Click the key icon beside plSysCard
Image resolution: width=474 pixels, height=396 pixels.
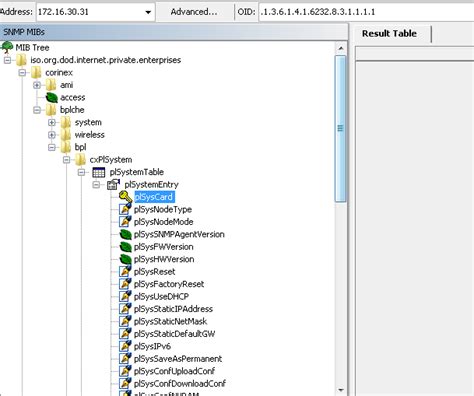[126, 197]
